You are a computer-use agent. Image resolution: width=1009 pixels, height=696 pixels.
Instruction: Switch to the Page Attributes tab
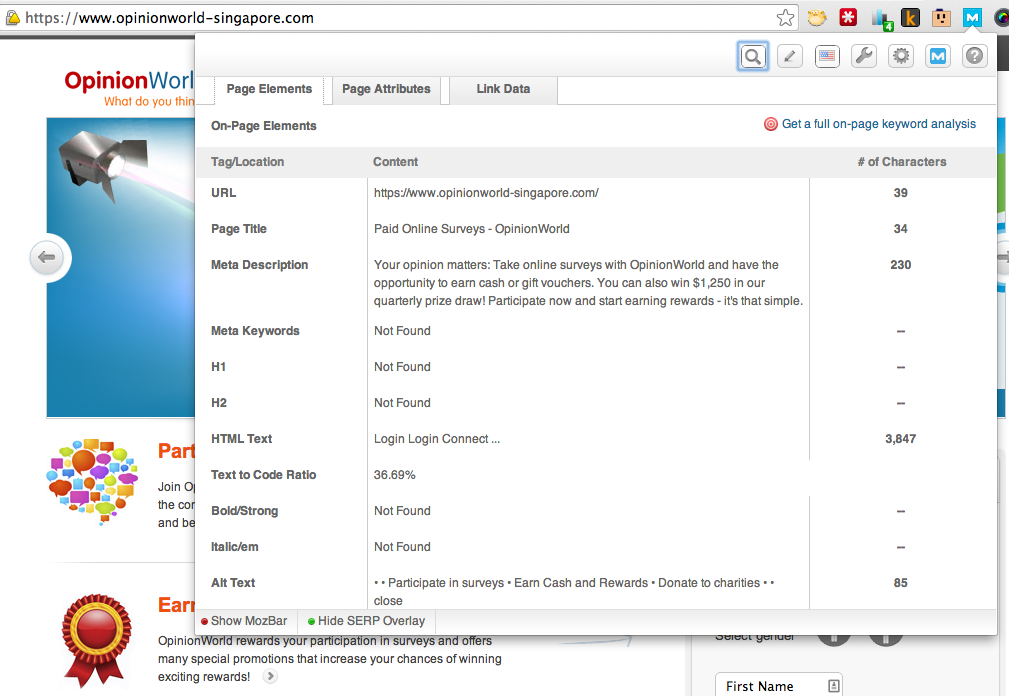click(386, 89)
